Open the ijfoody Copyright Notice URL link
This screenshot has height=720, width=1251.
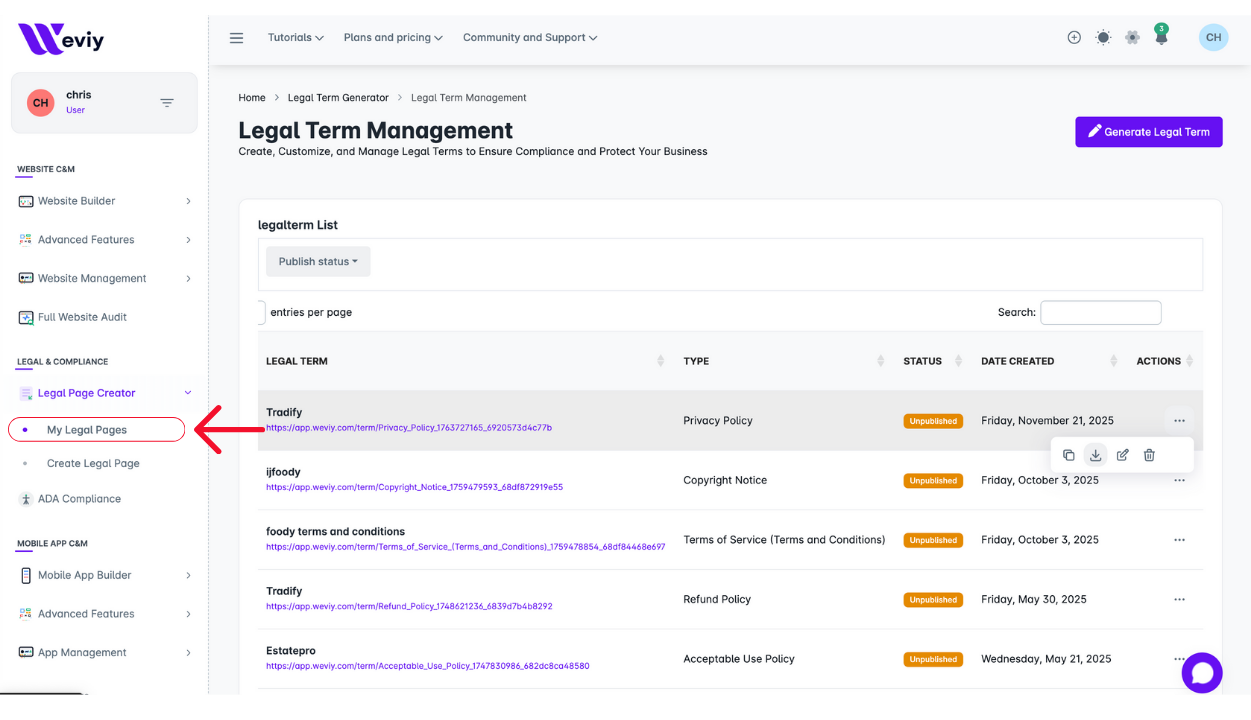pyautogui.click(x=414, y=488)
